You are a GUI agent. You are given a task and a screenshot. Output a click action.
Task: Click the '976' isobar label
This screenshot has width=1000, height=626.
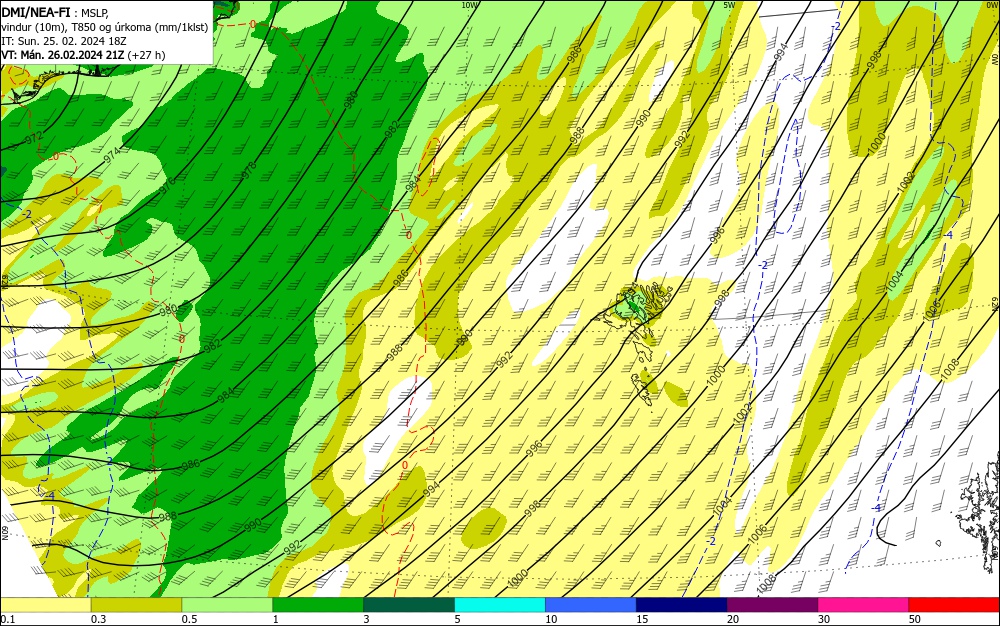[167, 186]
